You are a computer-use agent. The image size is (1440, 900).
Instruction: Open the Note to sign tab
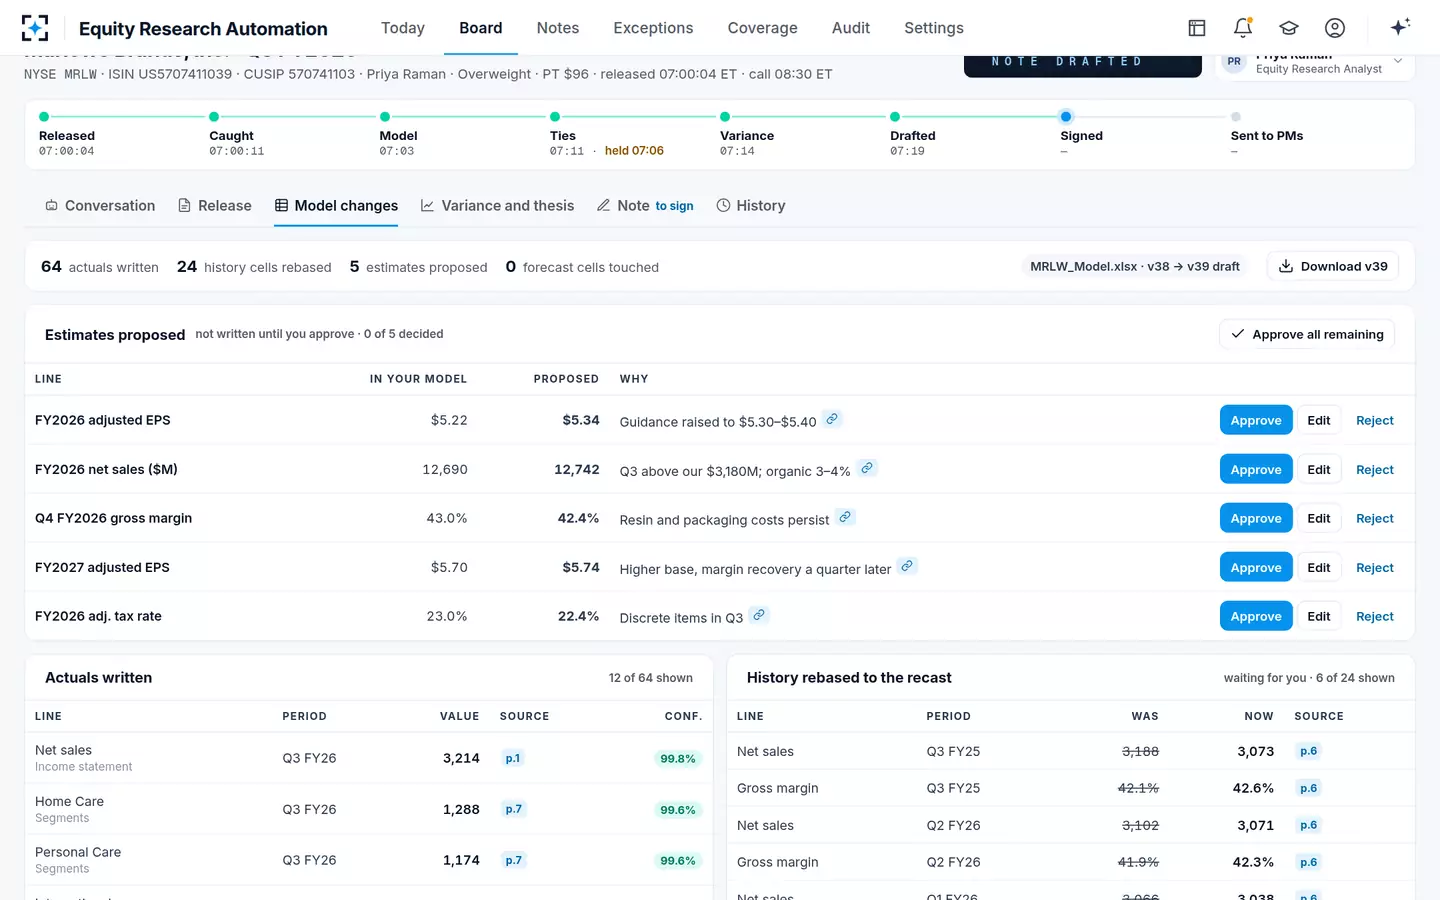(x=645, y=206)
